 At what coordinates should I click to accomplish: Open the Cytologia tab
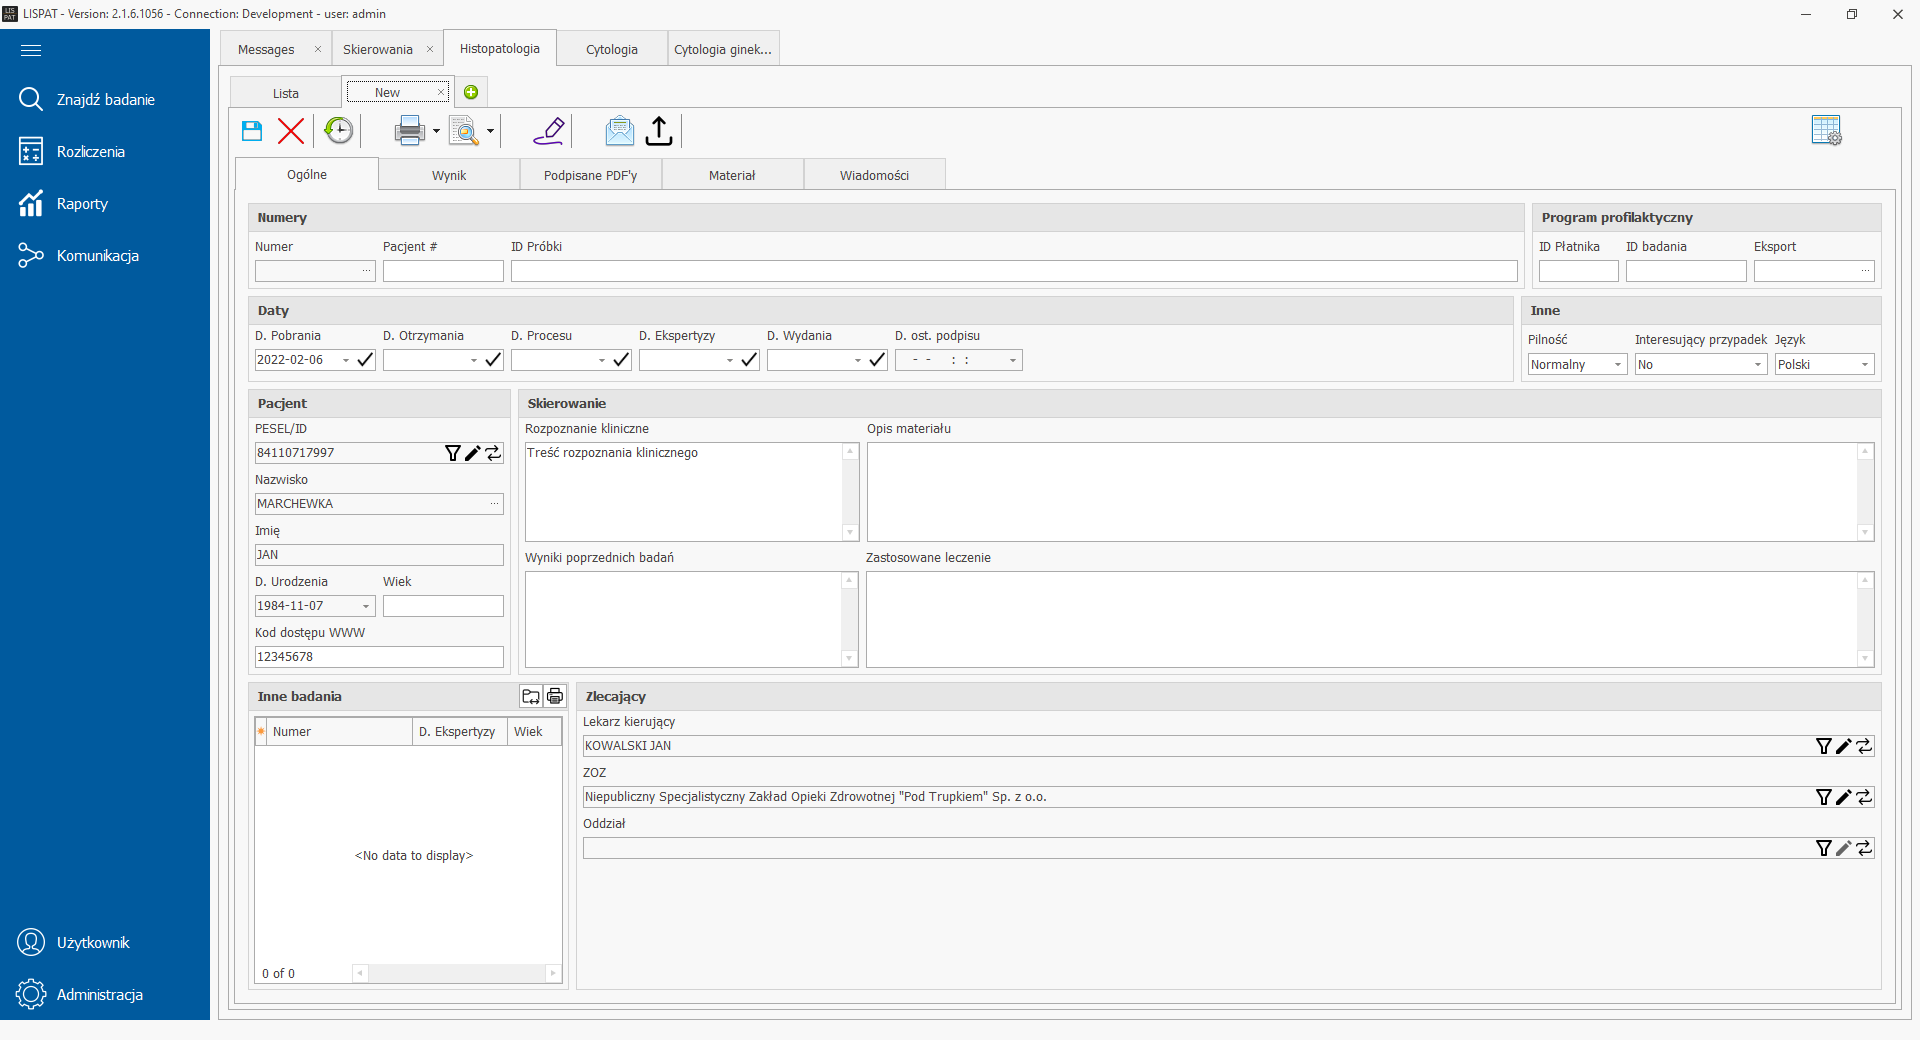tap(611, 49)
